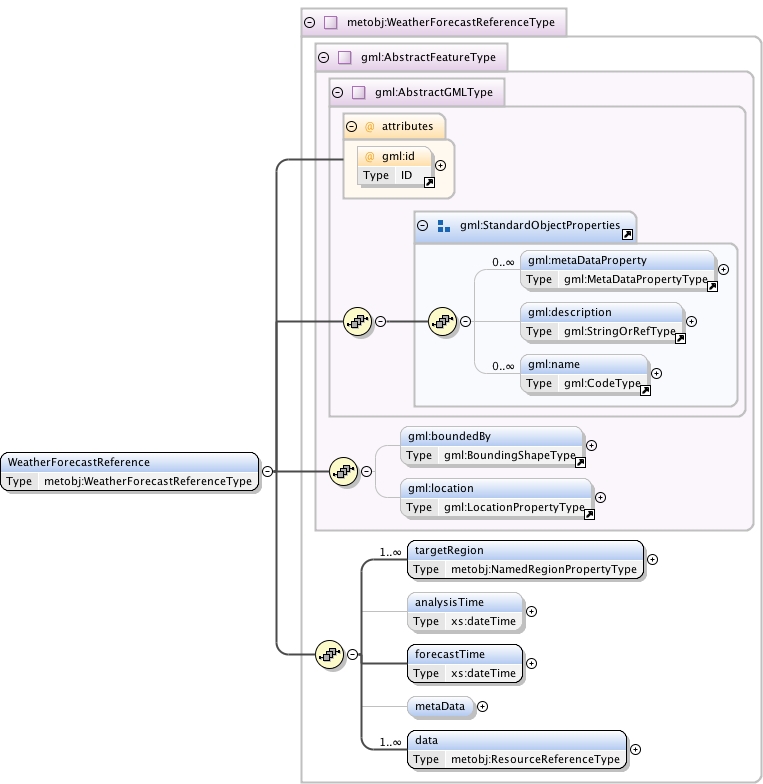Expand the metaData element

tap(482, 706)
